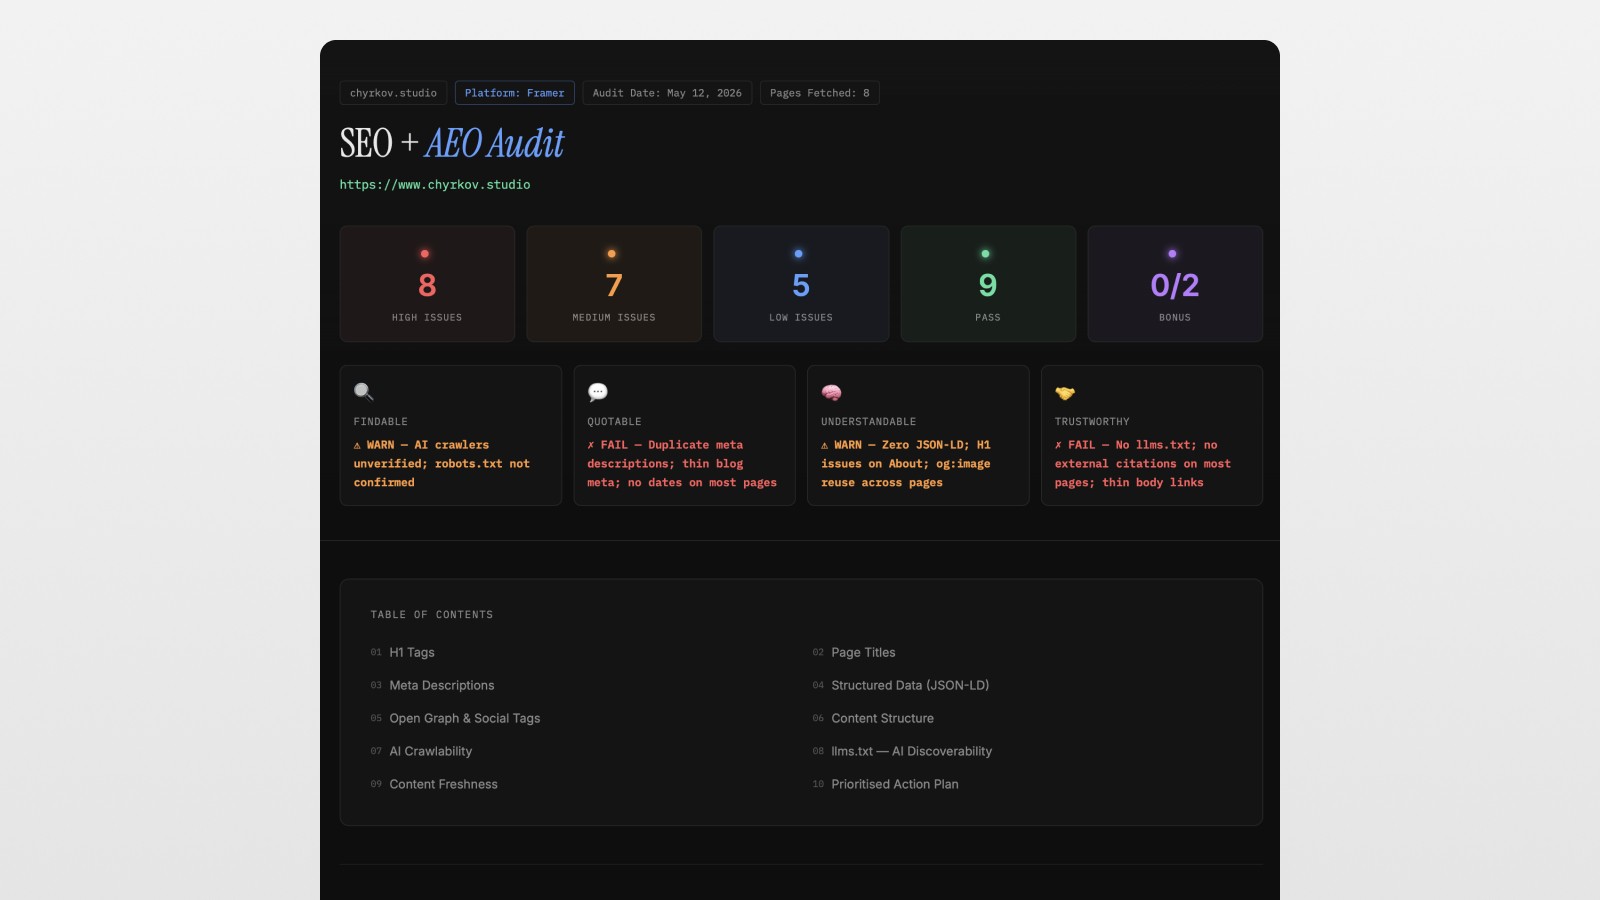Click the Pages Fetched: 8 tag
Screen dimensions: 1600x900
820,93
